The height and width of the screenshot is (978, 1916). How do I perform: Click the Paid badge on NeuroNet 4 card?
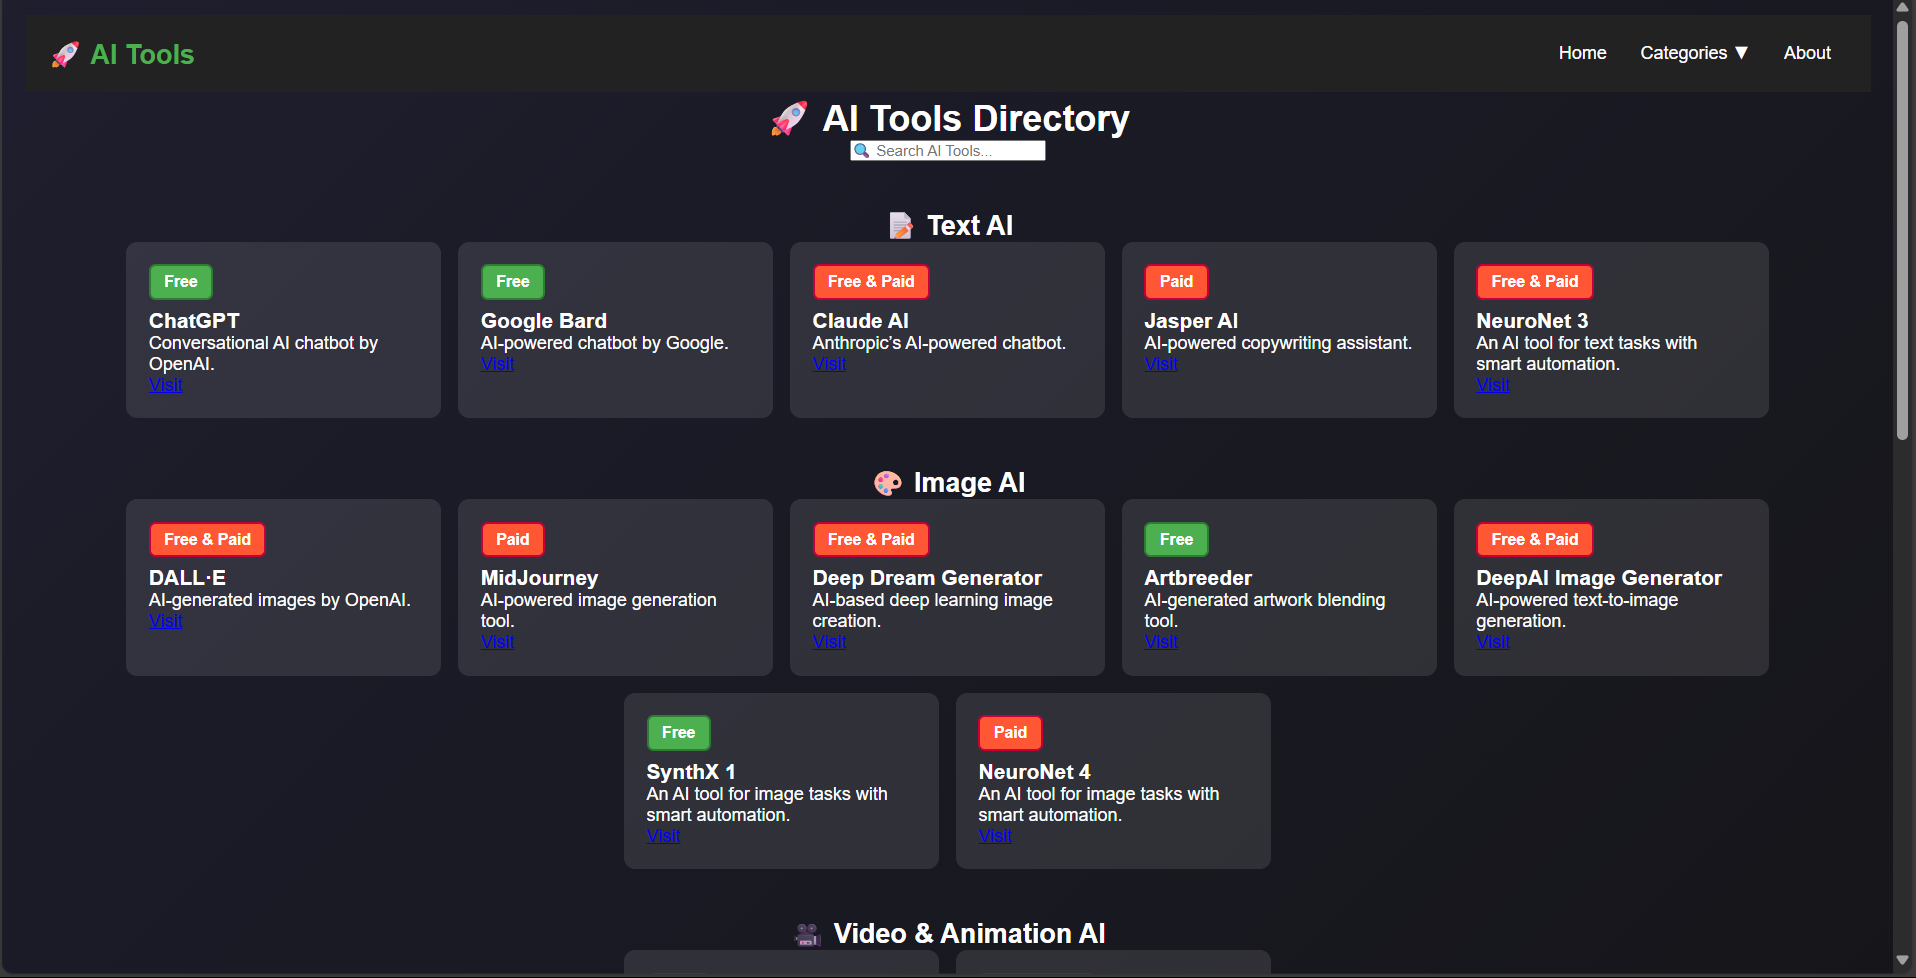click(1010, 733)
